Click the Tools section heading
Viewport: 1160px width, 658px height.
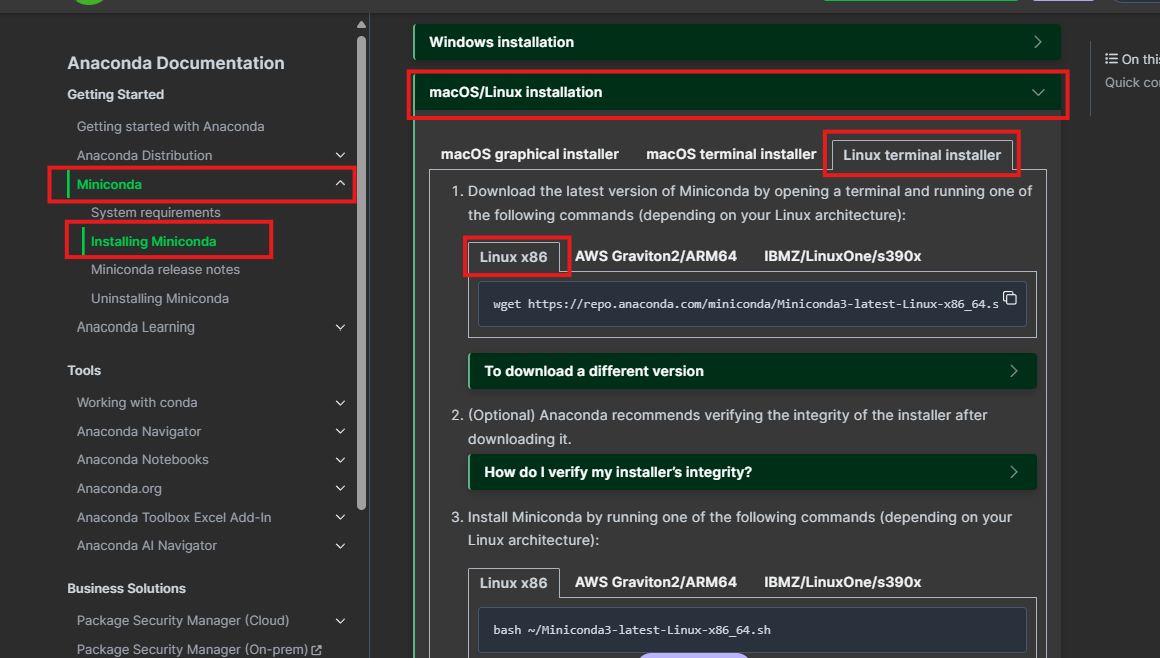84,370
